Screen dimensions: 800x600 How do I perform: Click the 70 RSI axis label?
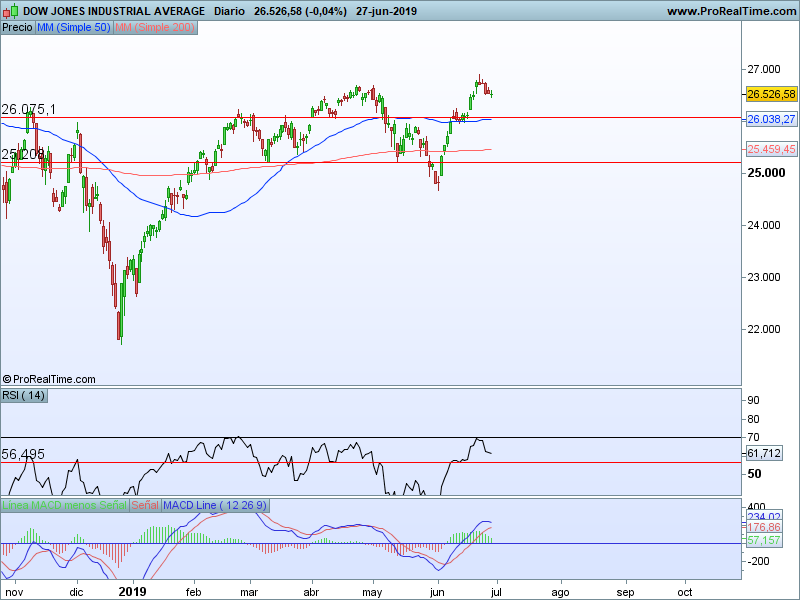(754, 437)
